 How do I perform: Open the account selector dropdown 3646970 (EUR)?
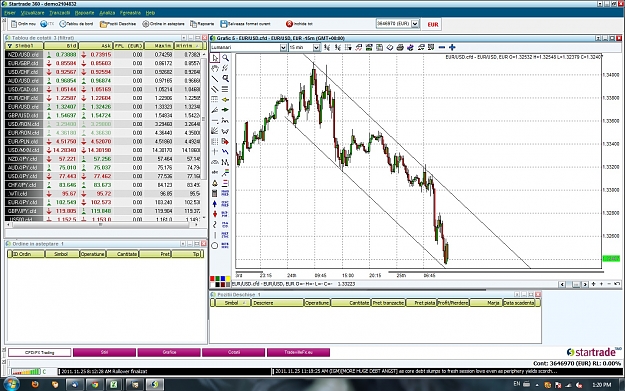pos(415,24)
